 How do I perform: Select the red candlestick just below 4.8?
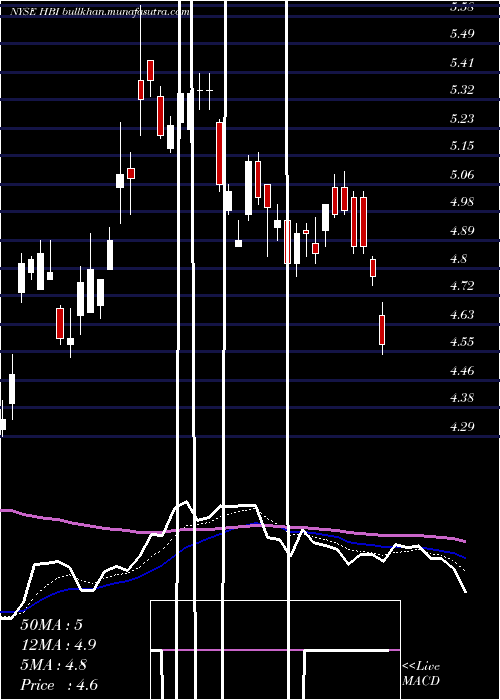[x=373, y=268]
